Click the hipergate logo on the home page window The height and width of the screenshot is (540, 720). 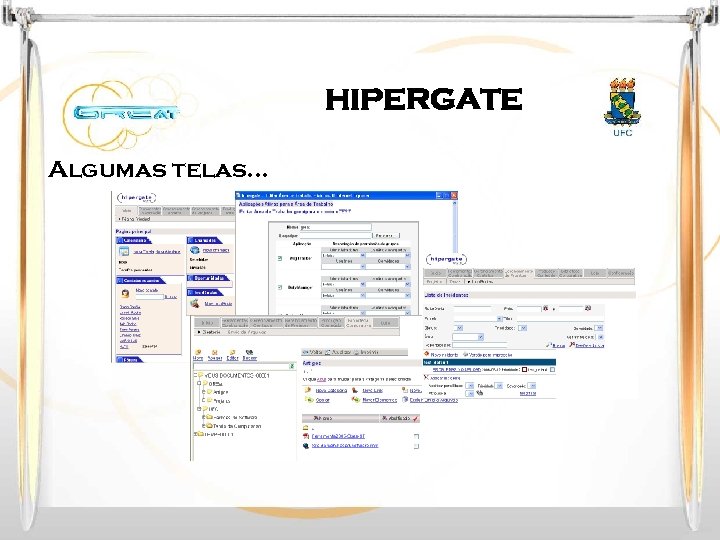click(137, 198)
